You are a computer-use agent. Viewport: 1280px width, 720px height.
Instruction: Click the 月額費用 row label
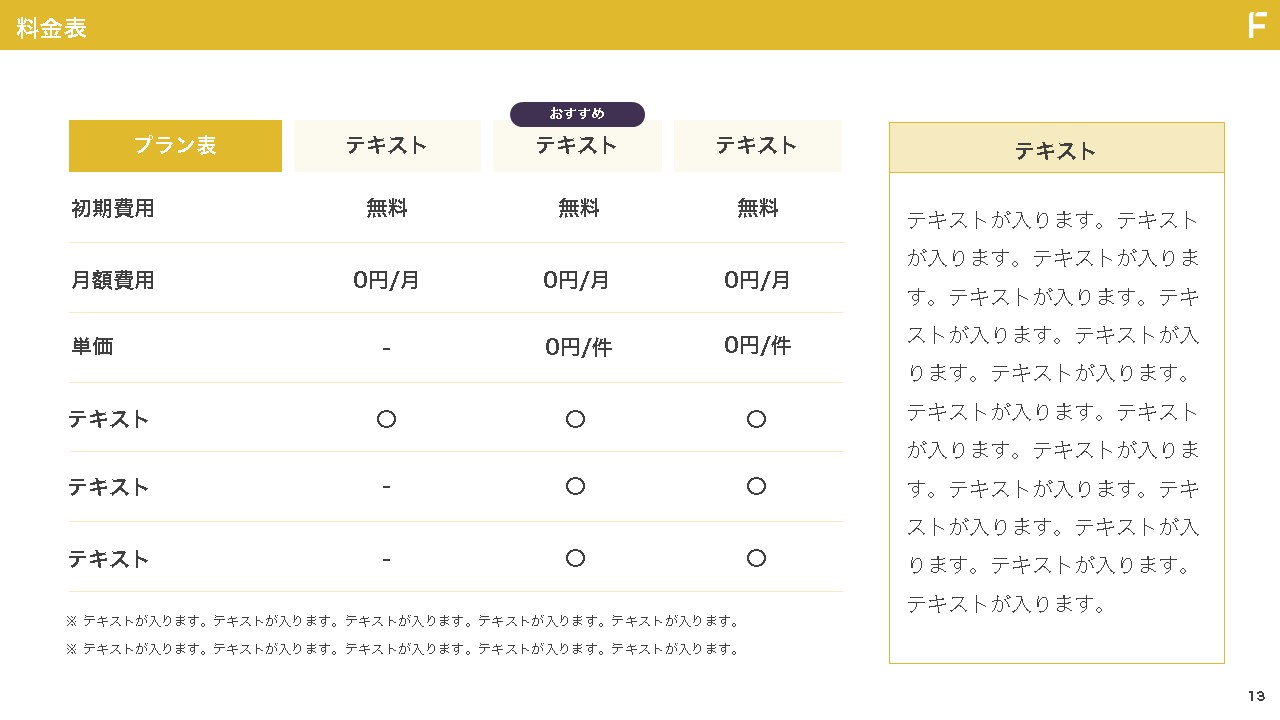112,280
